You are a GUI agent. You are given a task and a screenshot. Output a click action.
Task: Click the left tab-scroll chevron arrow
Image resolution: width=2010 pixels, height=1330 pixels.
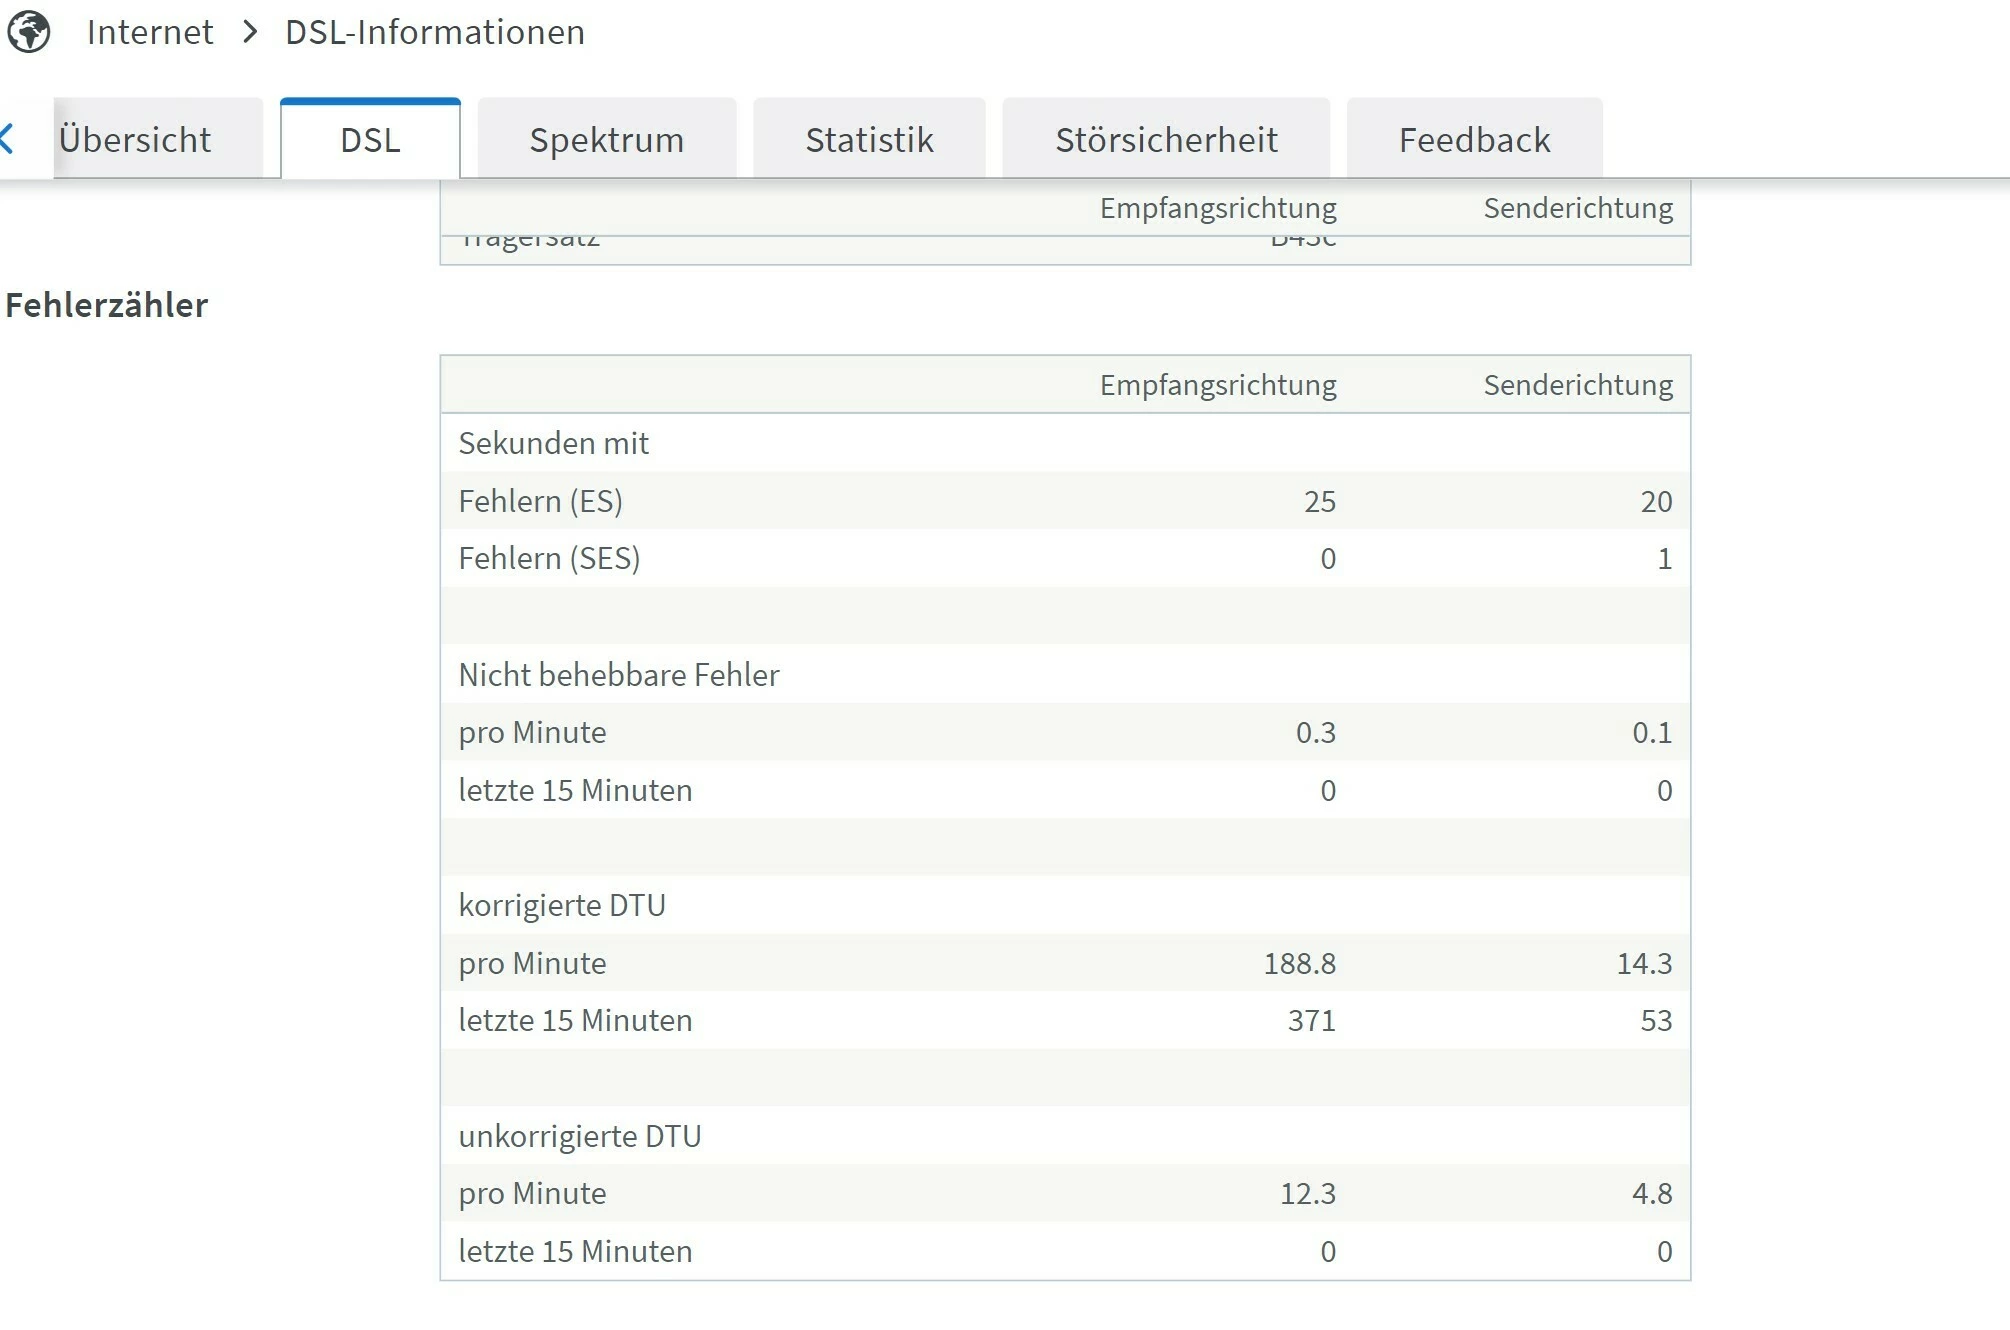pyautogui.click(x=8, y=138)
